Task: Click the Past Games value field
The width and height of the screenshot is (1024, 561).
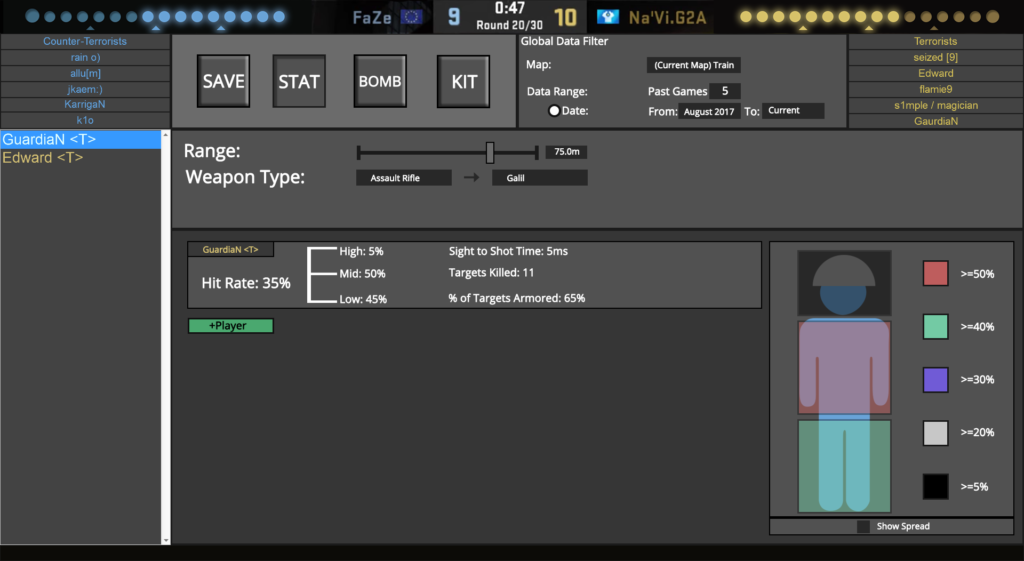Action: click(x=725, y=91)
